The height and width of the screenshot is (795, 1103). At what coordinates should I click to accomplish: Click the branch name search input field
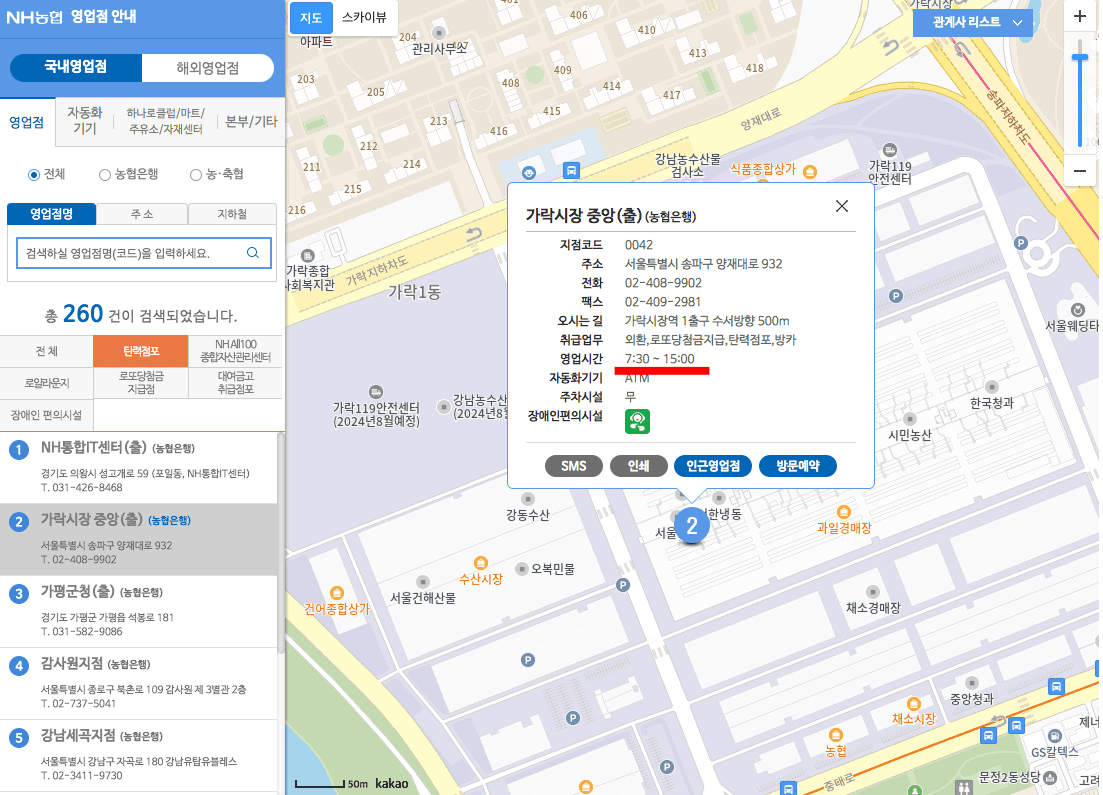click(144, 253)
